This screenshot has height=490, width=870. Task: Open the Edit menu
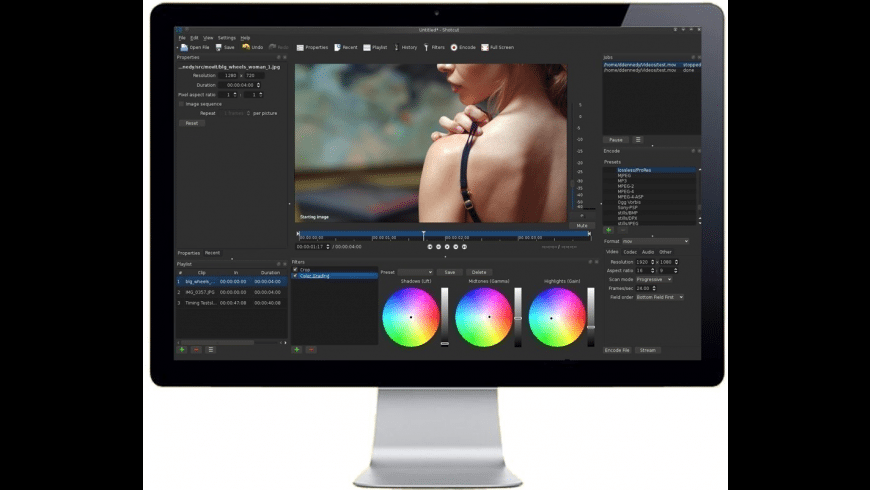pos(194,38)
